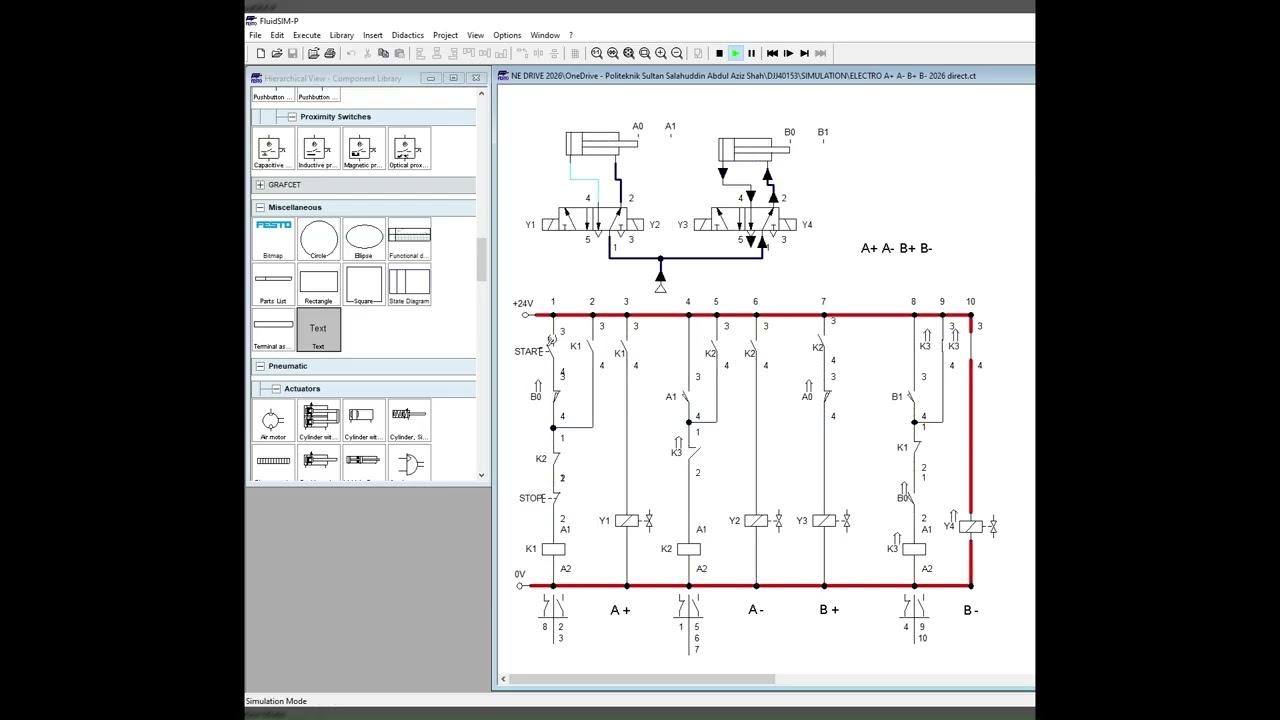Click the Standard size zoom icon

(x=597, y=53)
